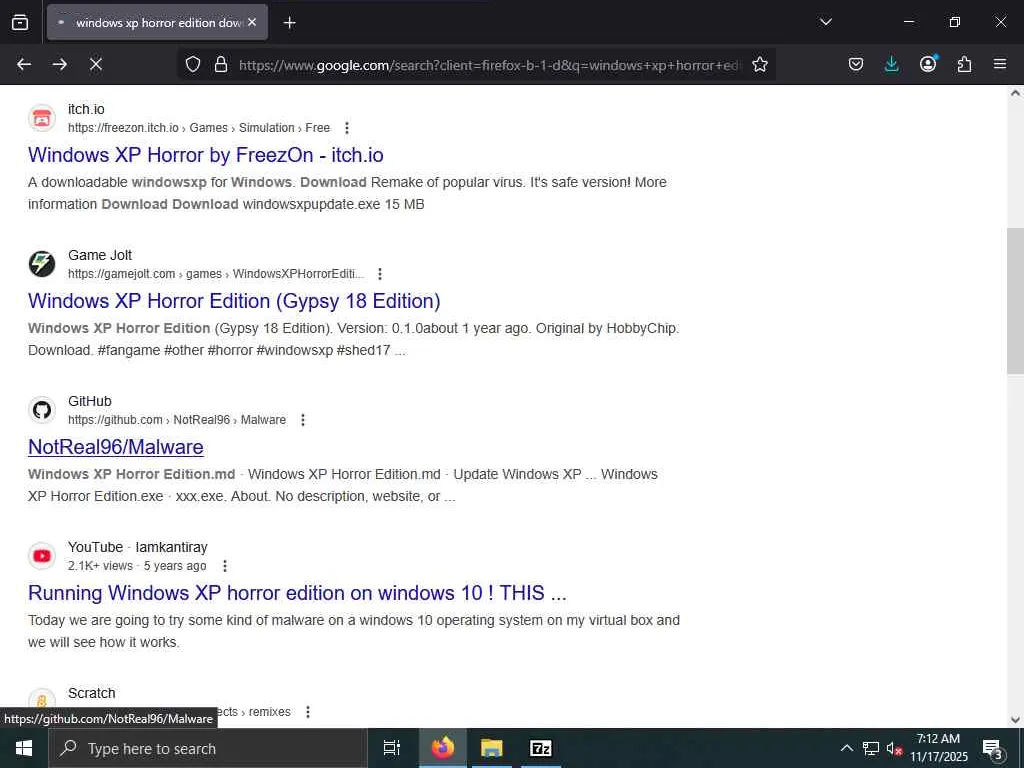
Task: Open a new tab with the plus button
Action: coord(289,23)
